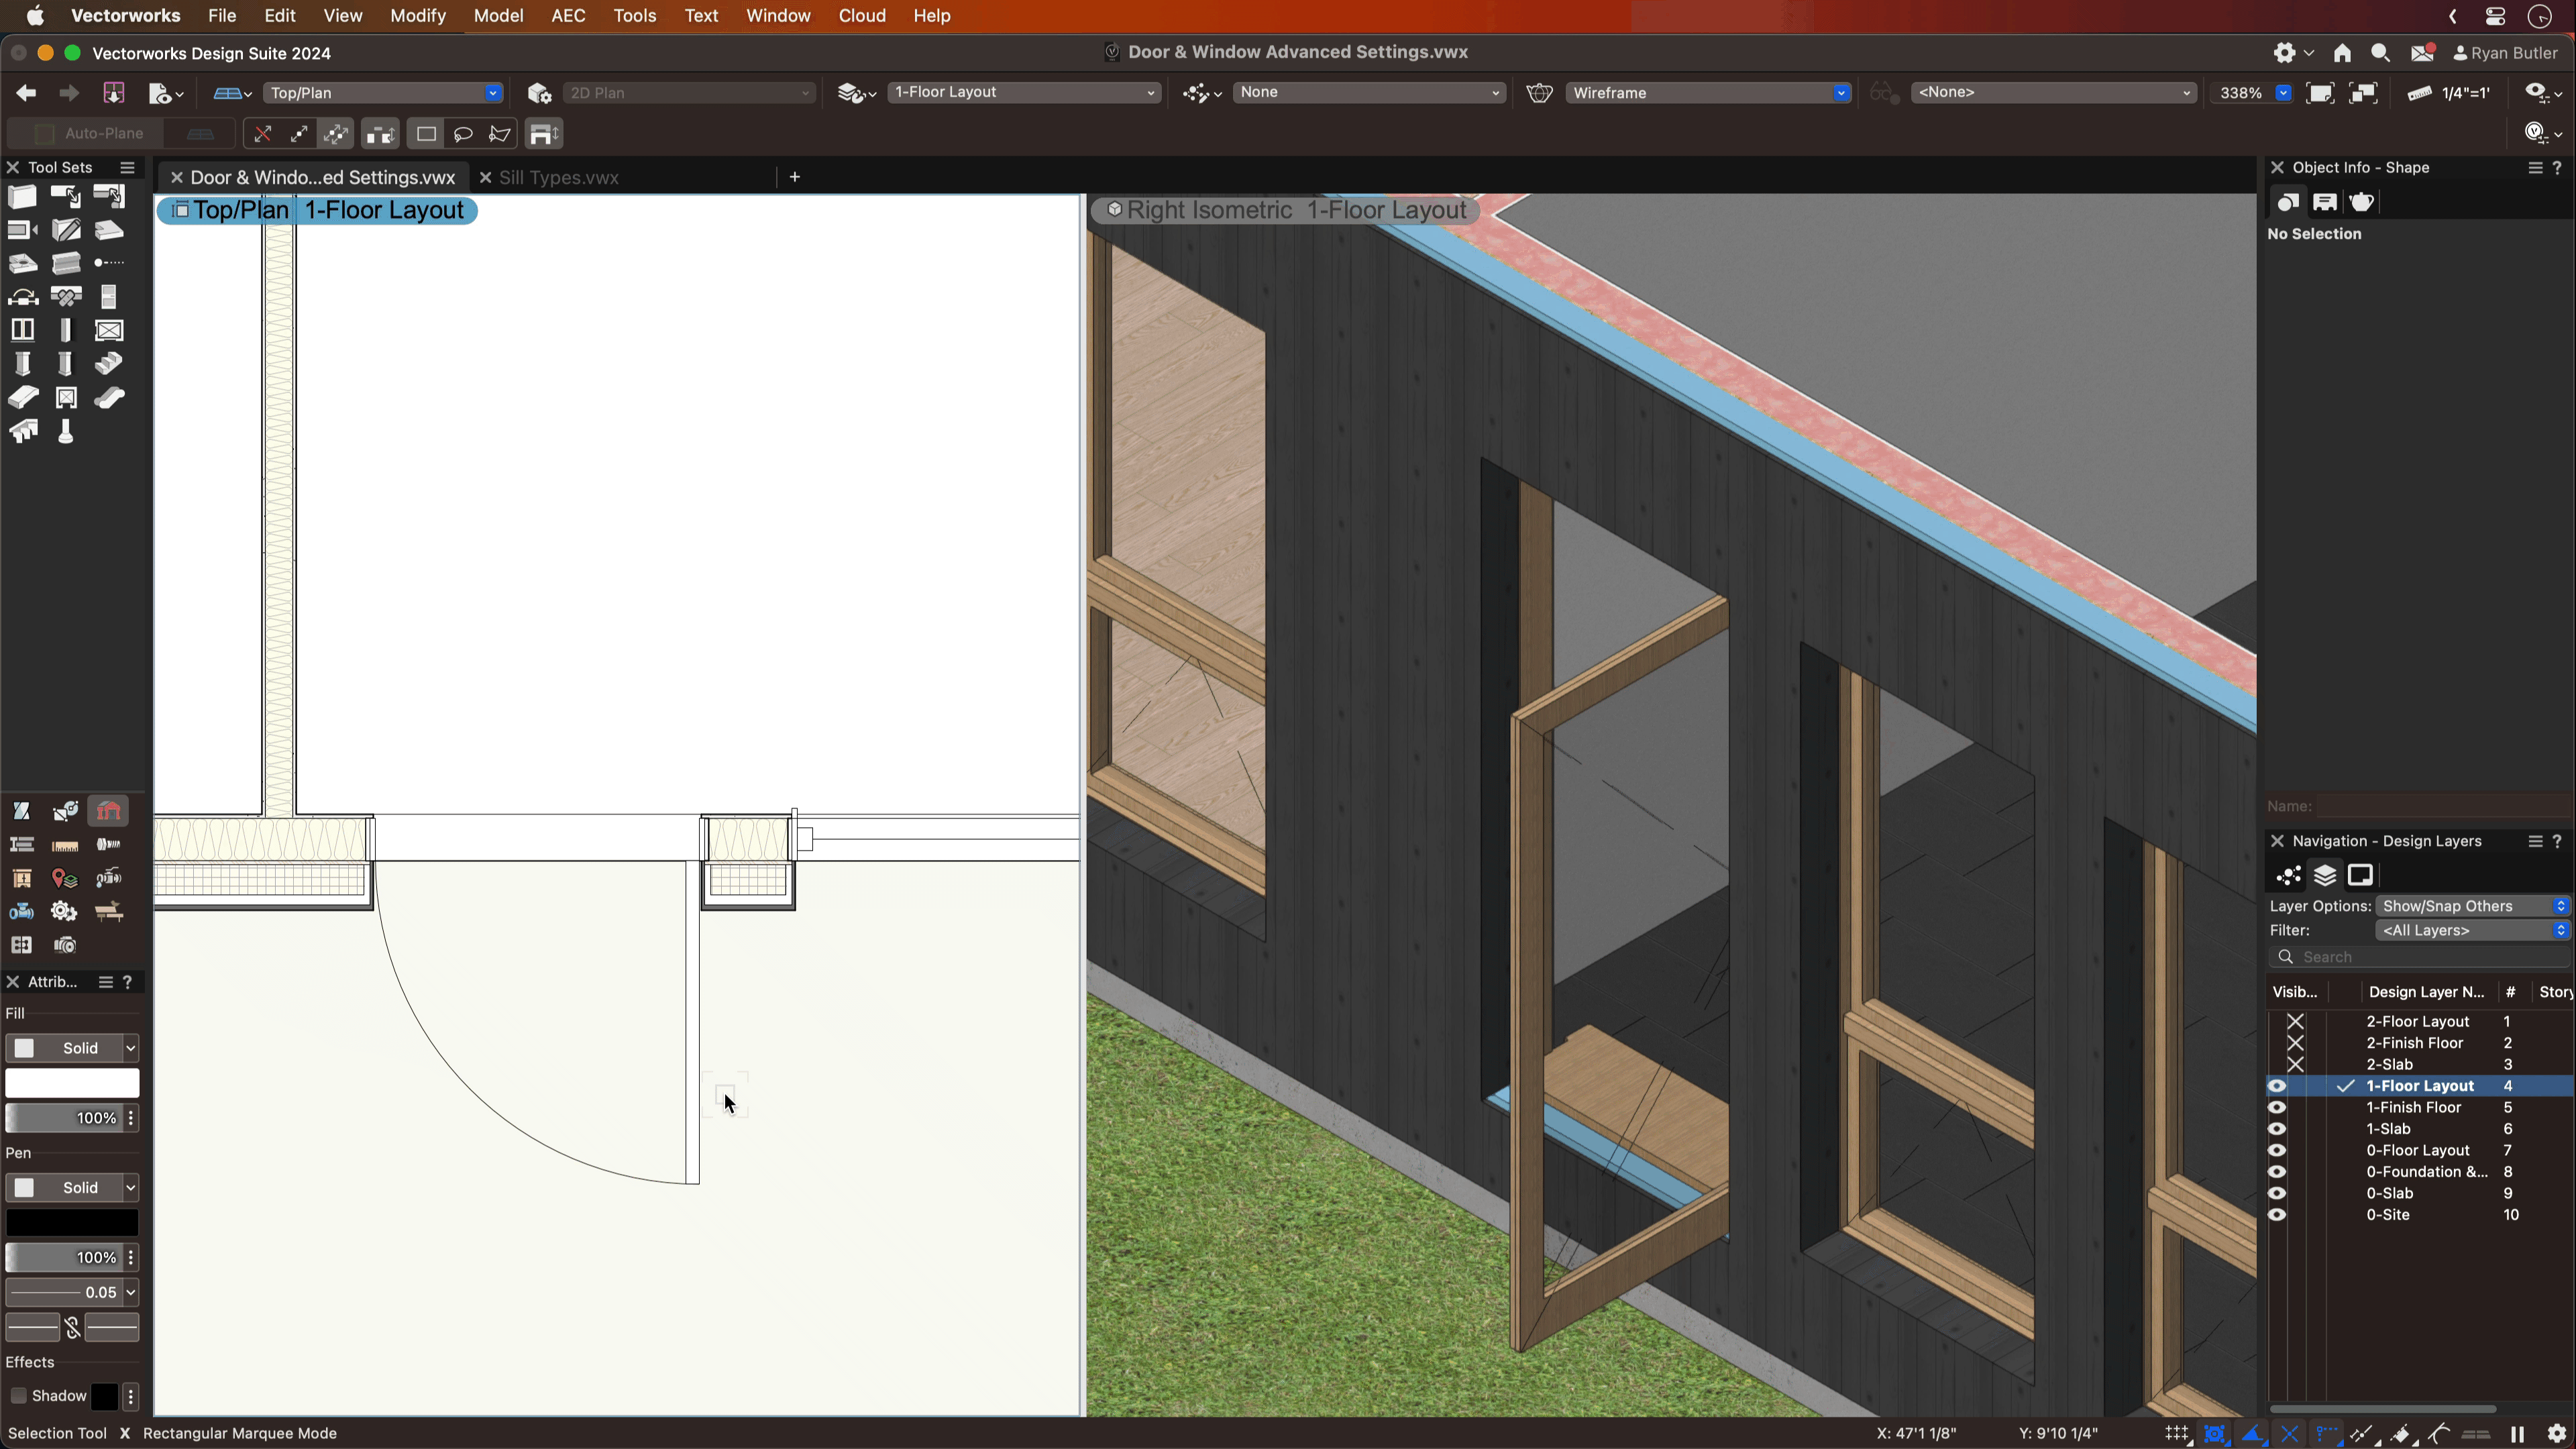2576x1449 pixels.
Task: Select the Wall tool in Tool Sets
Action: coord(23,196)
